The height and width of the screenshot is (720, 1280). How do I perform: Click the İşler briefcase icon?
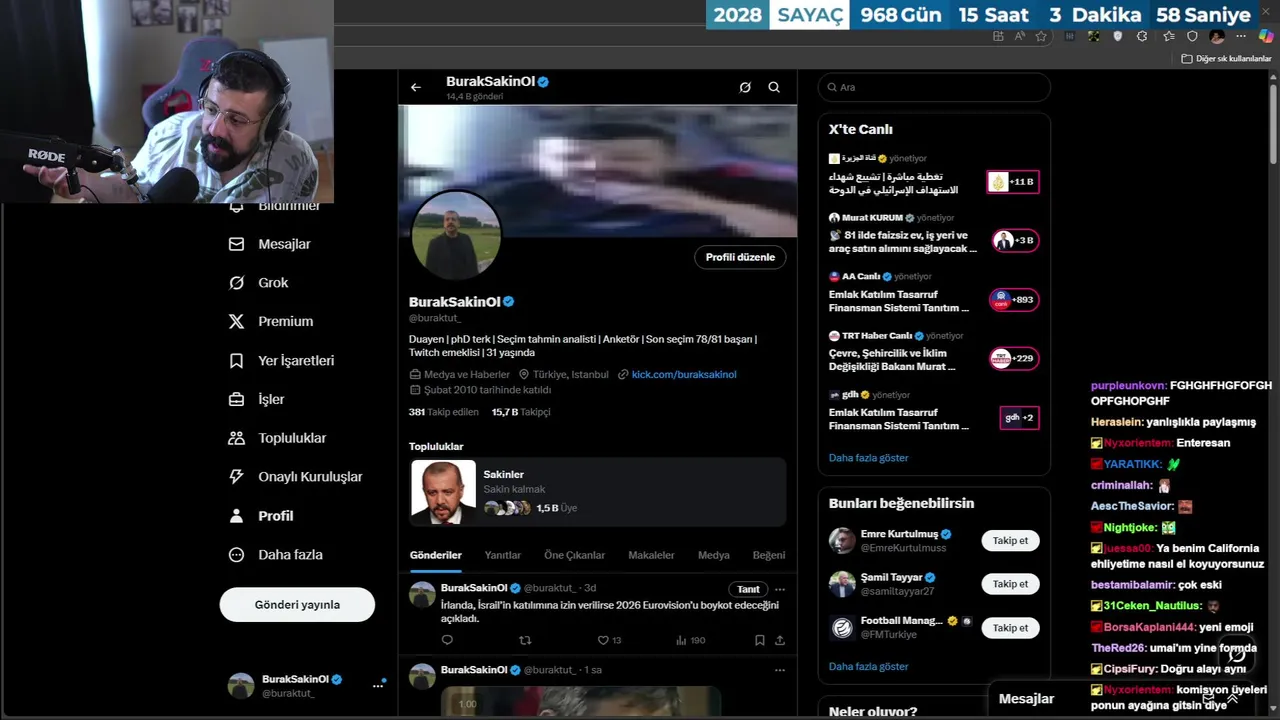tap(236, 399)
